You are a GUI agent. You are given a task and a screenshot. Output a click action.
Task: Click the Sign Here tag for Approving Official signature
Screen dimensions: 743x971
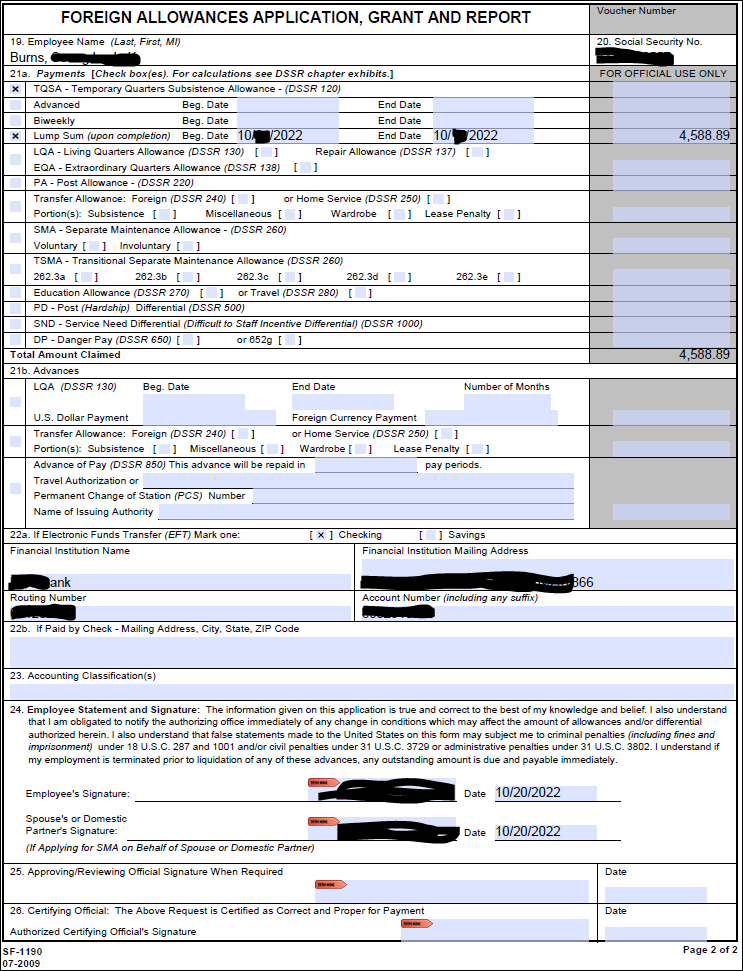click(x=331, y=884)
